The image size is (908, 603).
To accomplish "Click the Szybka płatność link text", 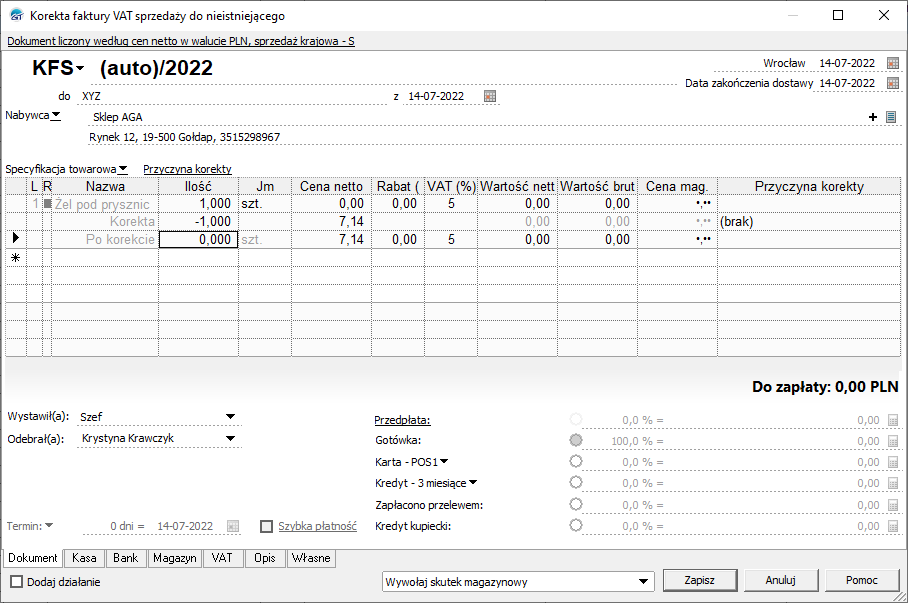I will (317, 526).
